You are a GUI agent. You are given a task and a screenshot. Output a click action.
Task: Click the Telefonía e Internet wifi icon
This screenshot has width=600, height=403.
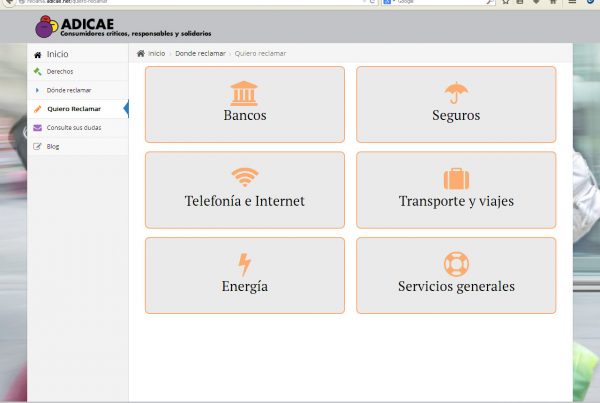[x=244, y=178]
